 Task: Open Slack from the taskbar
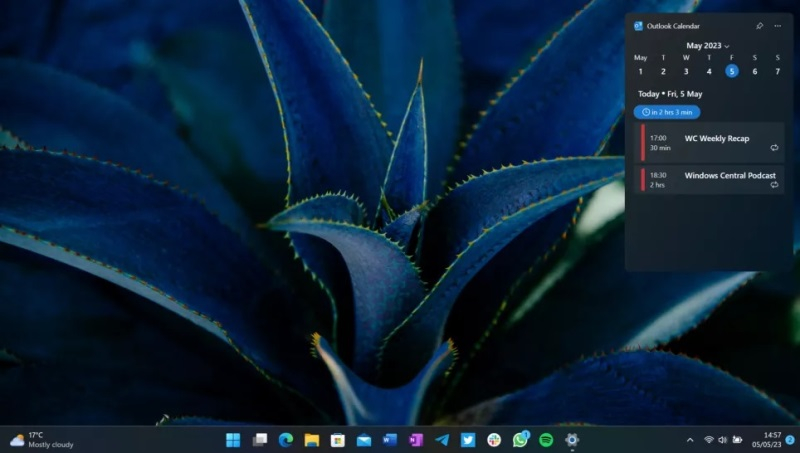(494, 440)
